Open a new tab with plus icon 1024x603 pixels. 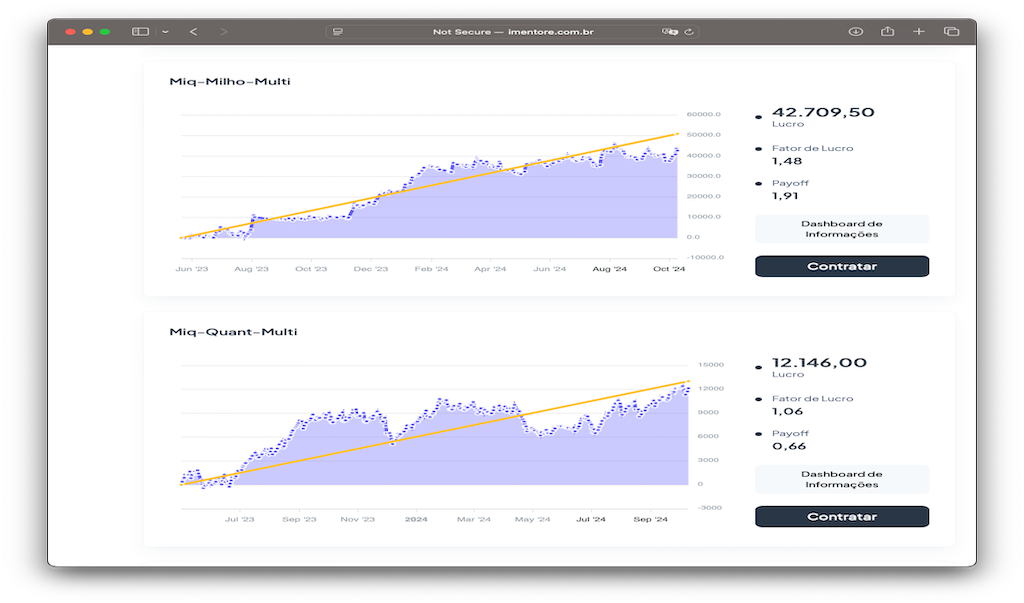(x=919, y=31)
